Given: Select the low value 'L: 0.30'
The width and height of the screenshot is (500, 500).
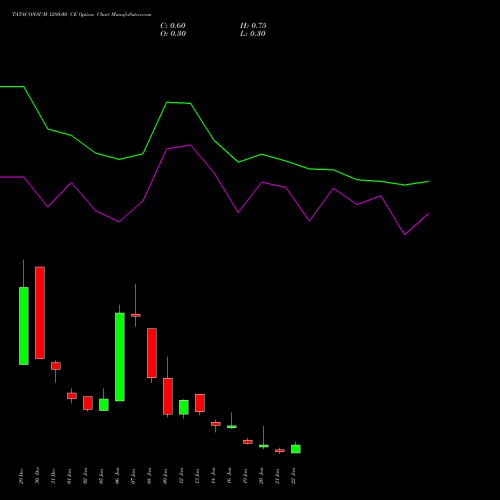Looking at the screenshot, I should coord(253,34).
